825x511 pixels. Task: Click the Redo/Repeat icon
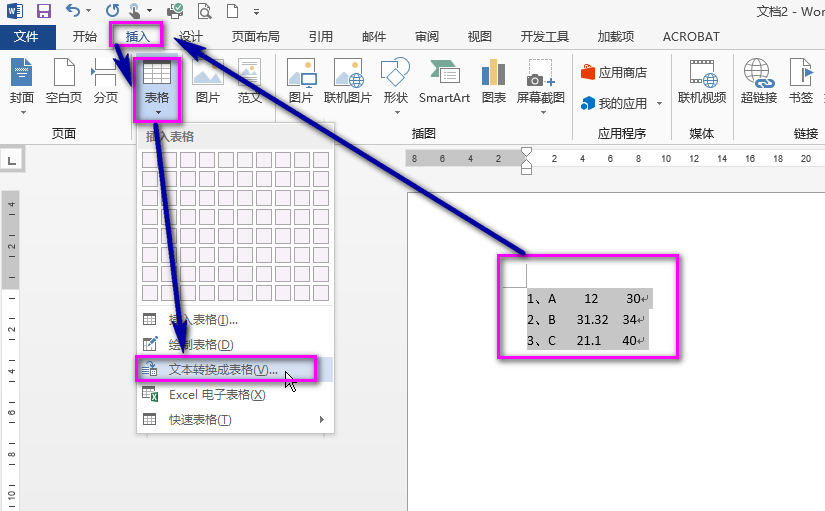click(112, 11)
